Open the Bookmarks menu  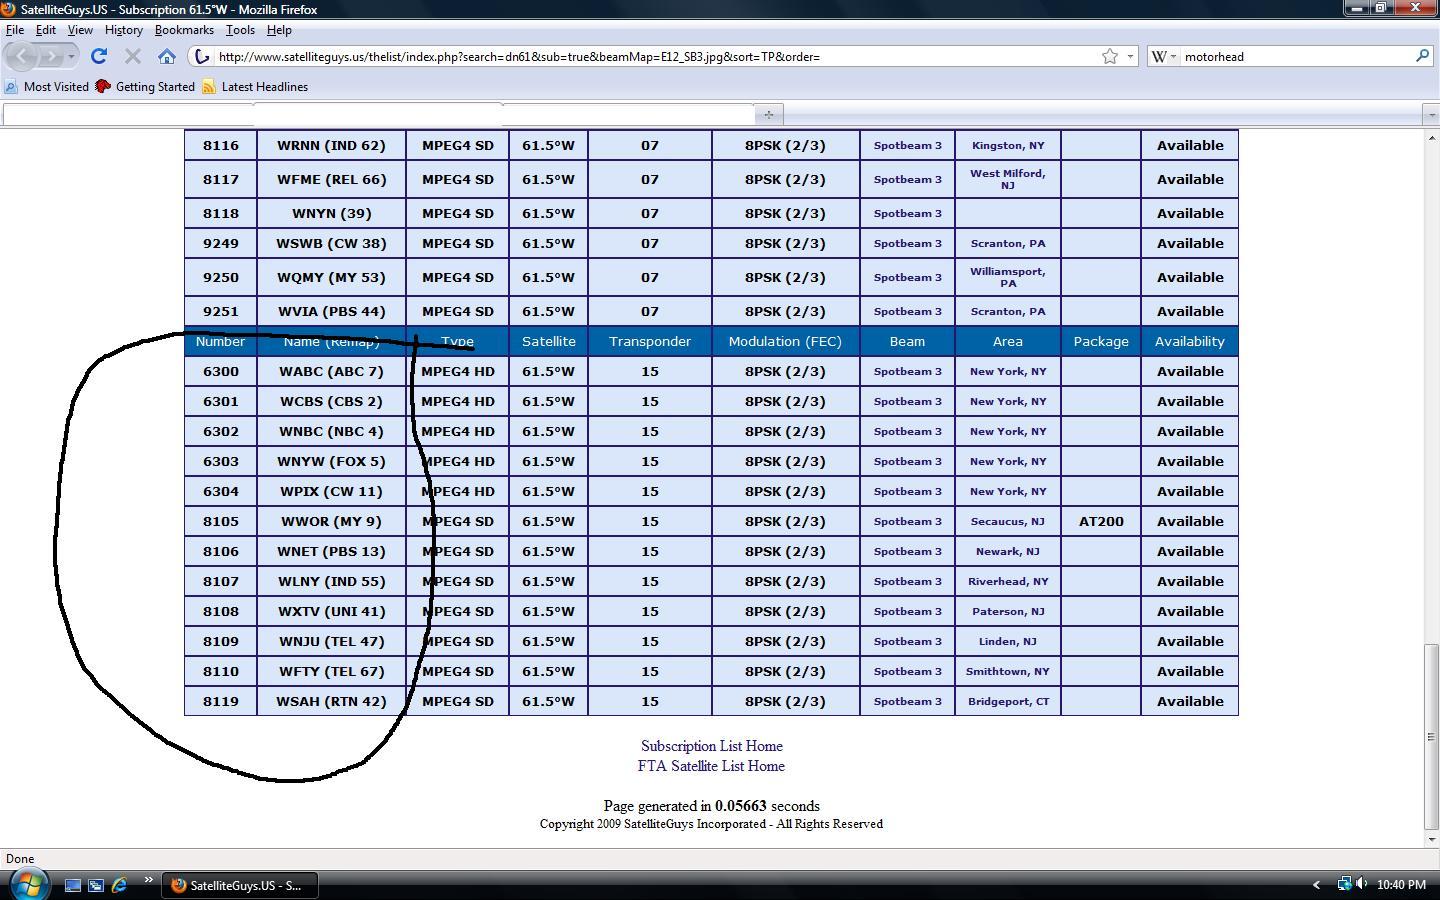[x=184, y=30]
